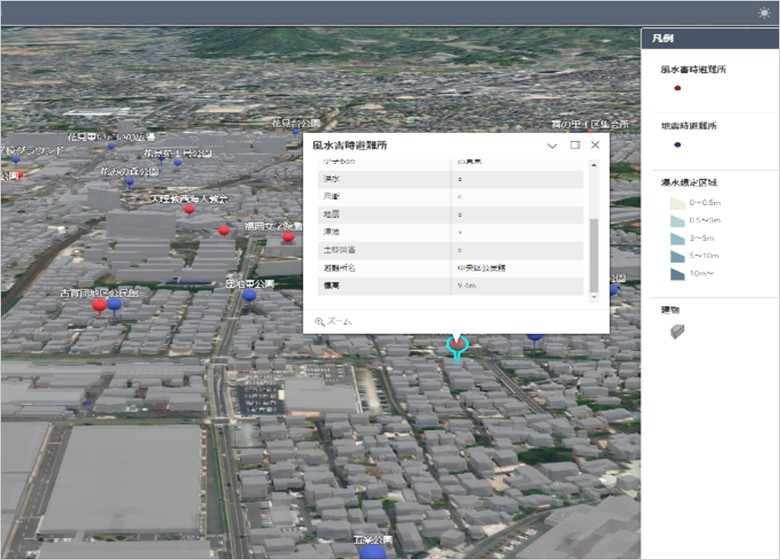Click the 古賀団地区公民館 map label

click(x=99, y=293)
